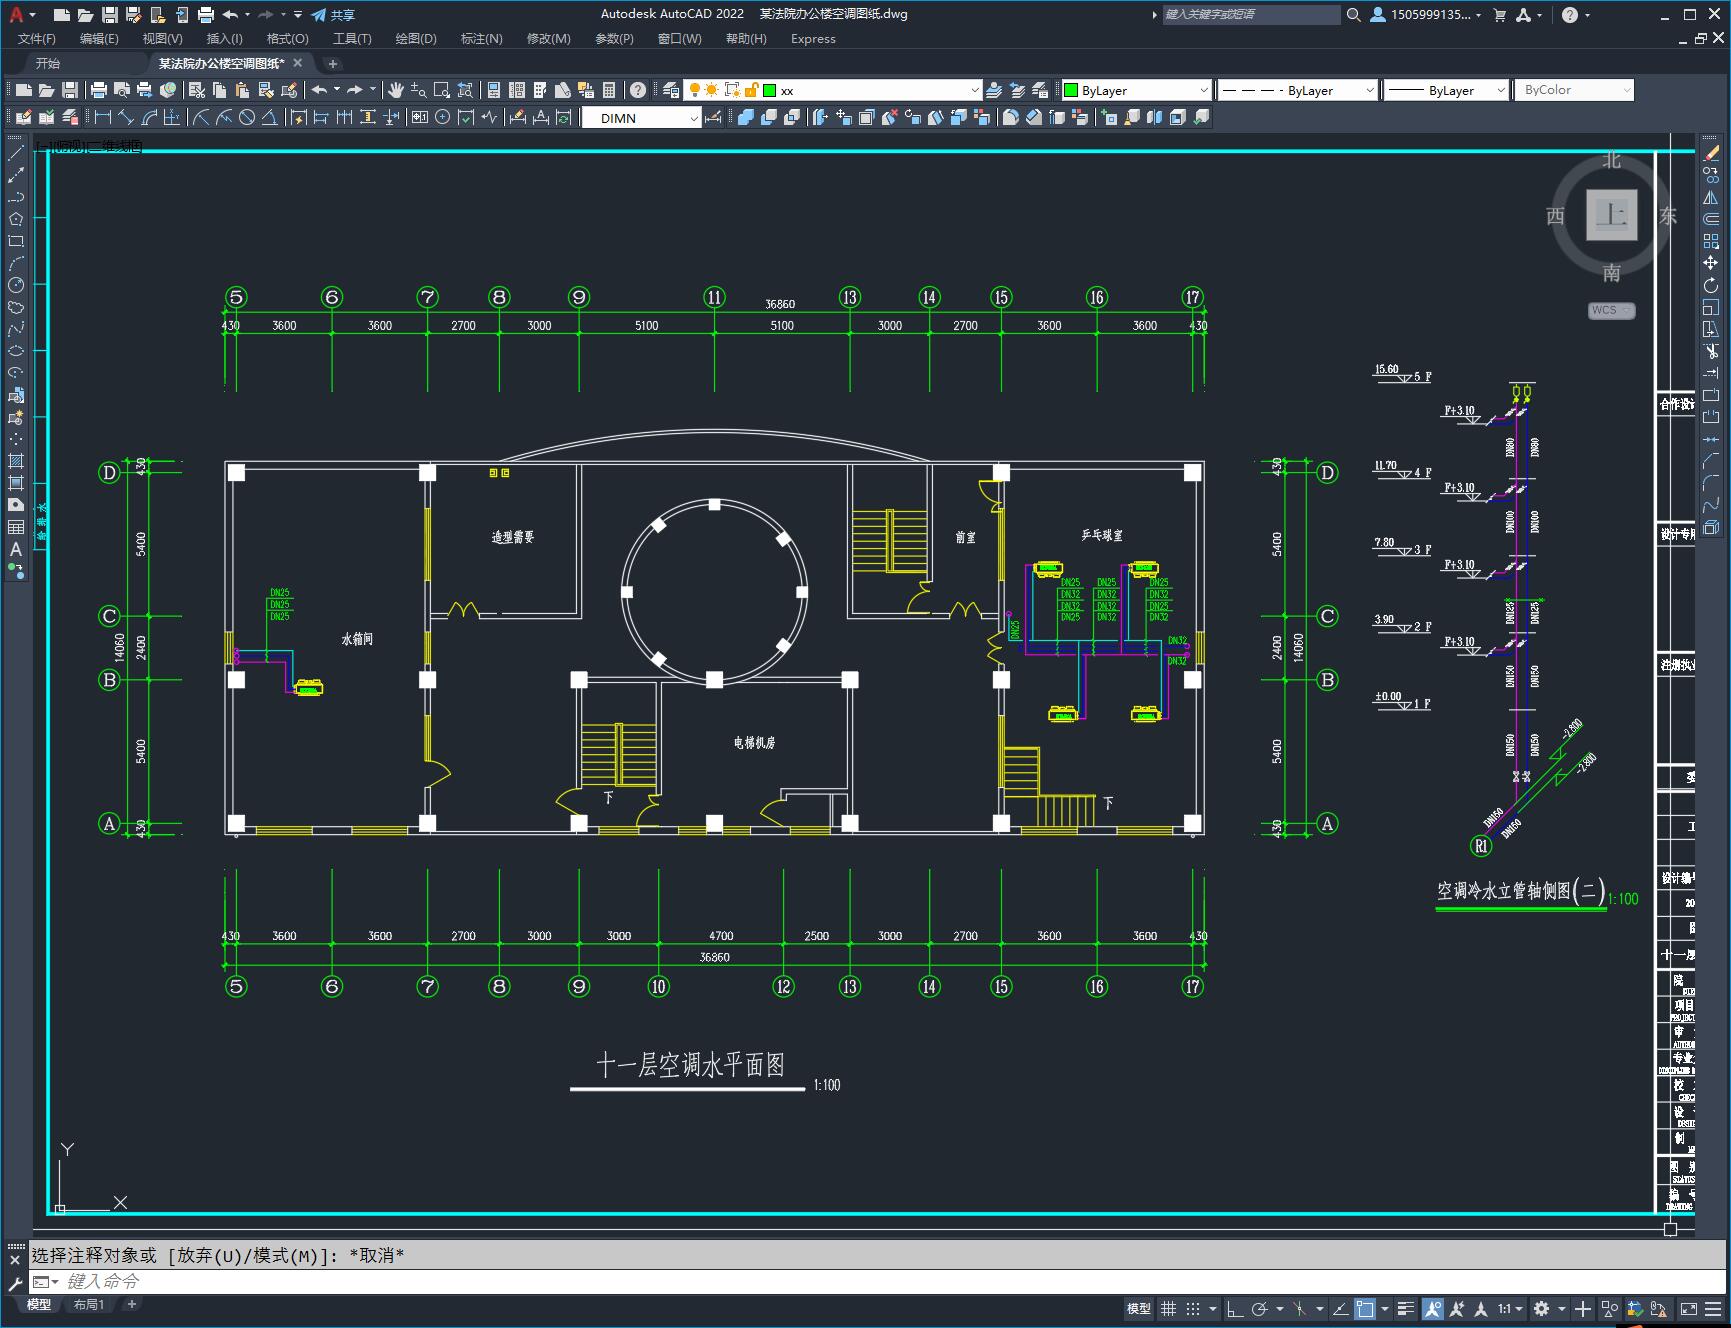Select the Rectangle draw tool

[x=16, y=241]
